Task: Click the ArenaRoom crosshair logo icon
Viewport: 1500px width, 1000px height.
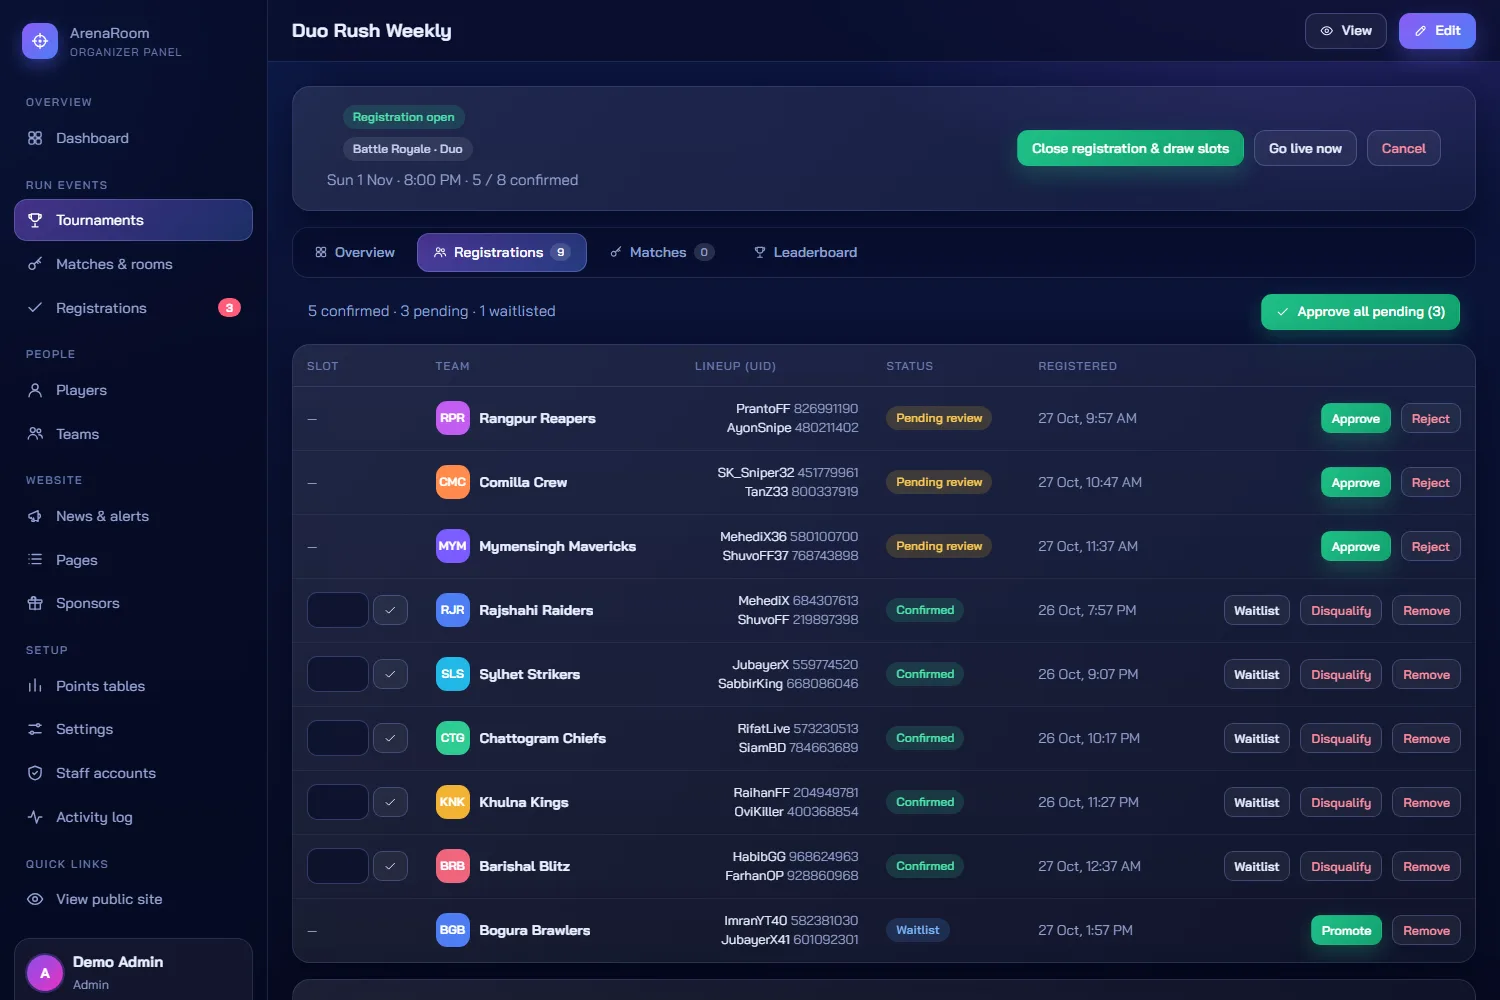Action: [40, 41]
